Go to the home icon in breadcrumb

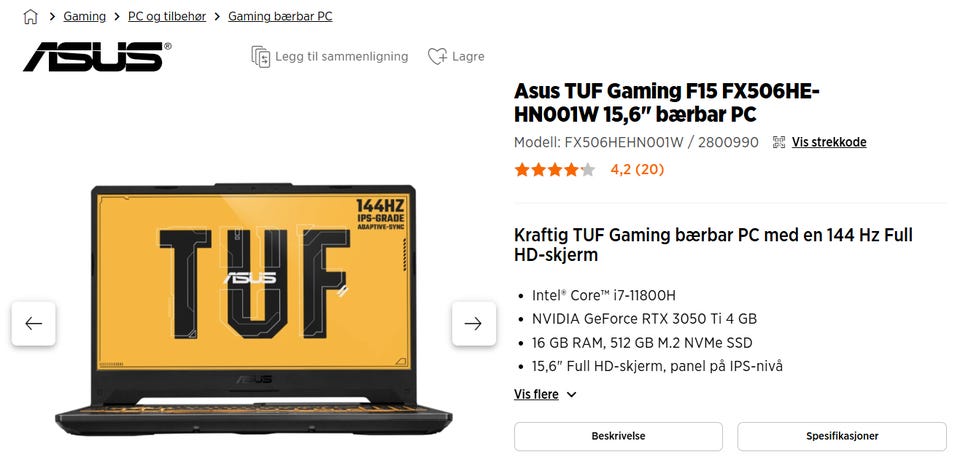pos(30,17)
